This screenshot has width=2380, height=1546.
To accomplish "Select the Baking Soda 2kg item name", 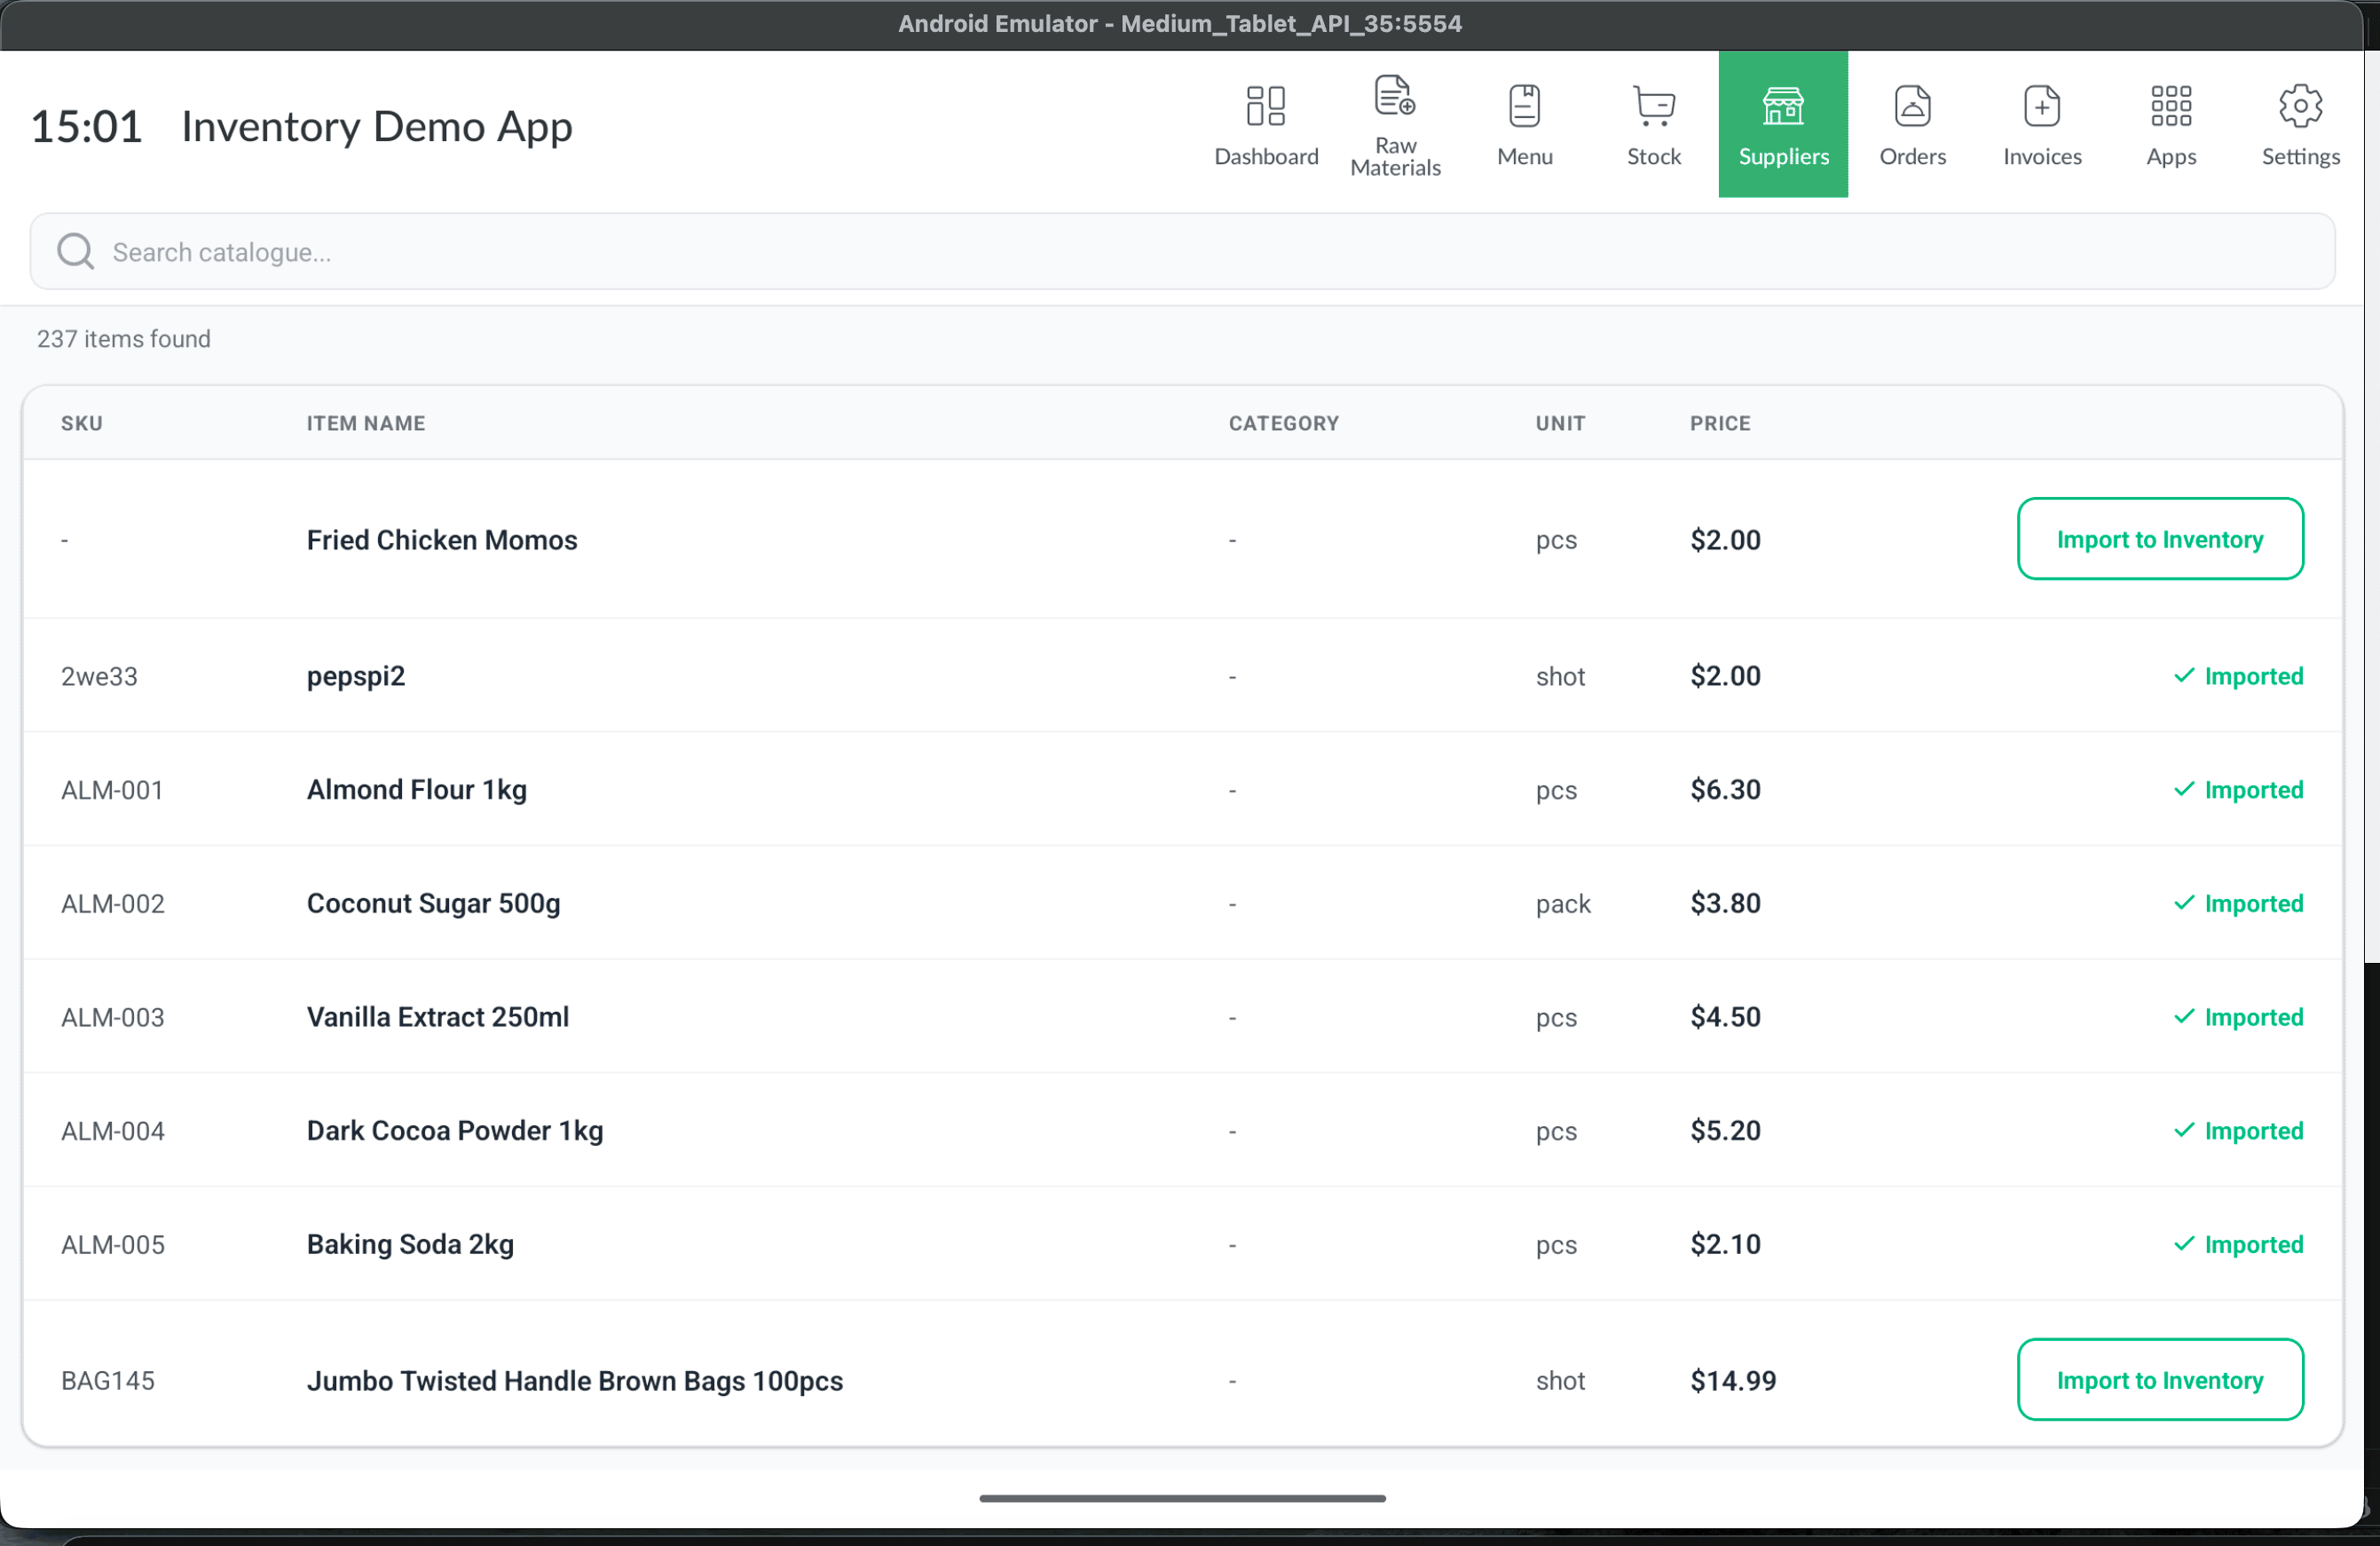I will (410, 1245).
